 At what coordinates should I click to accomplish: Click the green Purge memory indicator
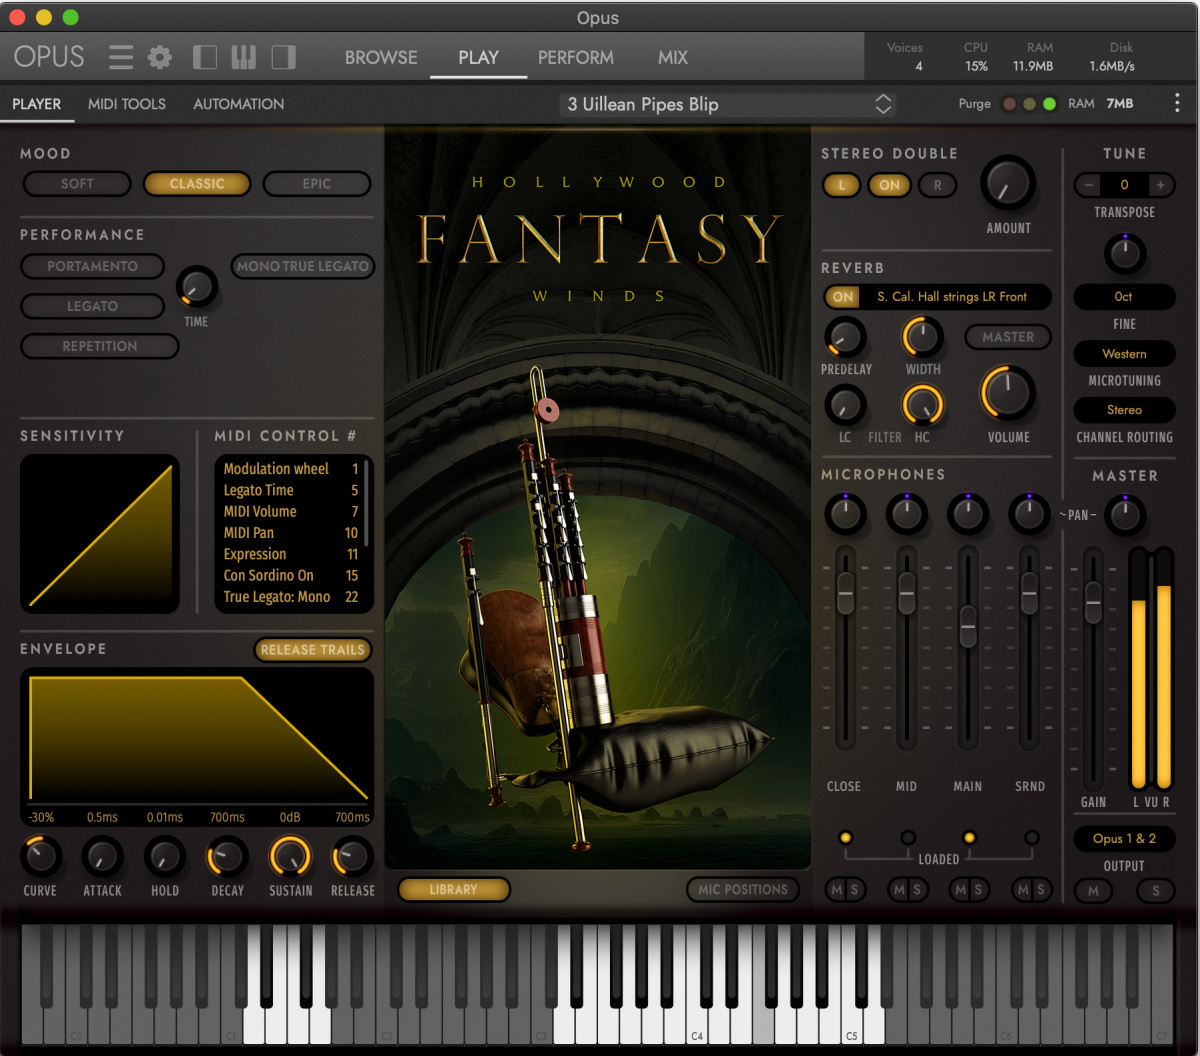click(1048, 103)
